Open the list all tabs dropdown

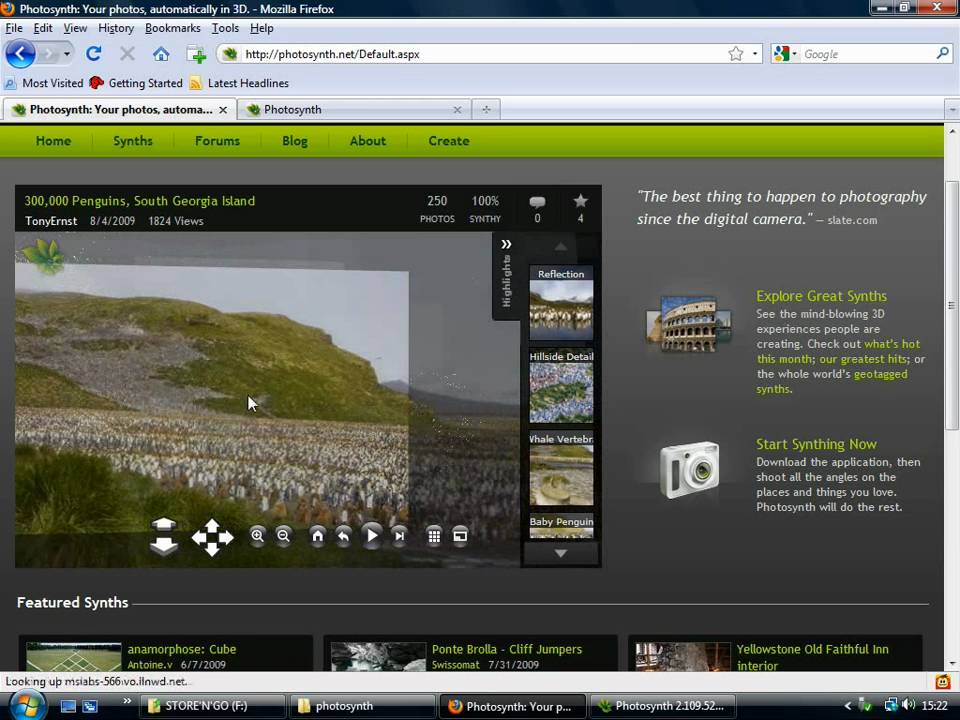coord(952,110)
